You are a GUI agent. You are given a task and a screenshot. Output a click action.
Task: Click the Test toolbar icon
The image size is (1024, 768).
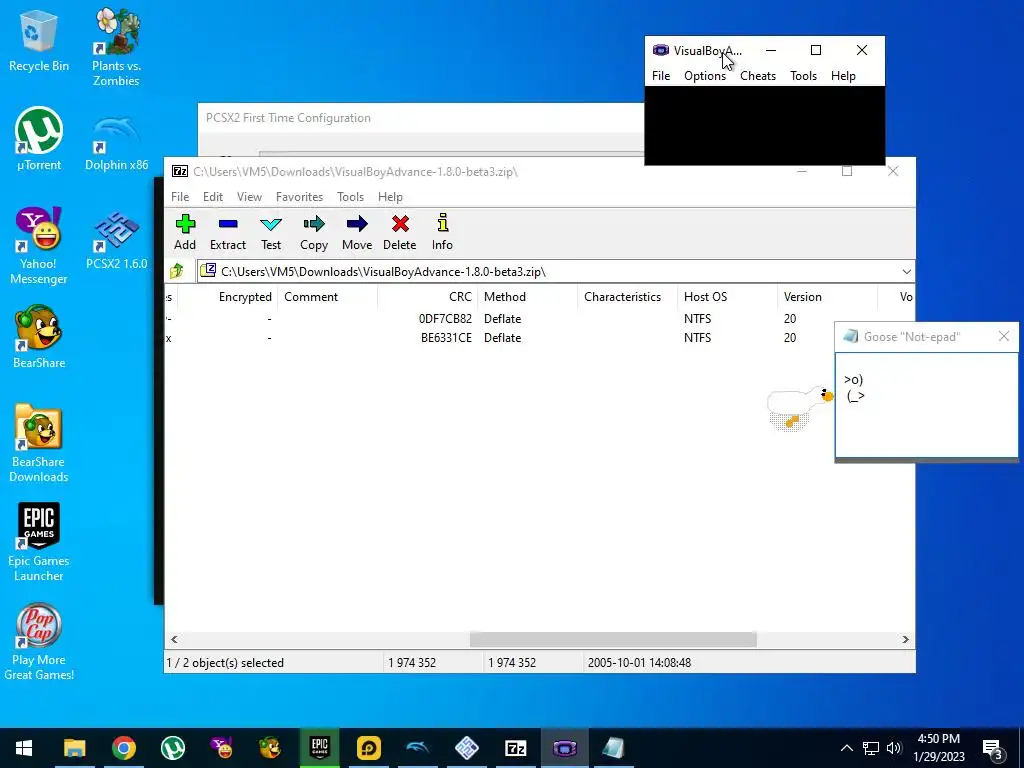[x=271, y=232]
